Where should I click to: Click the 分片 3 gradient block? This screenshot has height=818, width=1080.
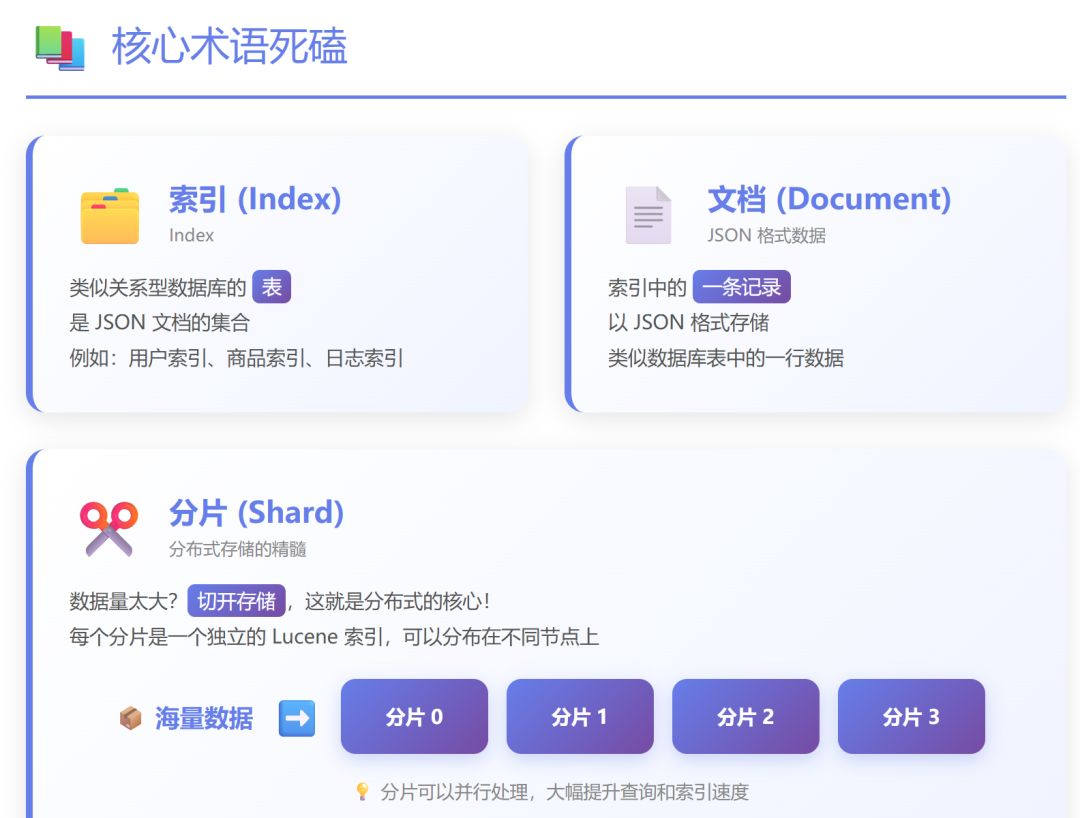click(x=912, y=716)
